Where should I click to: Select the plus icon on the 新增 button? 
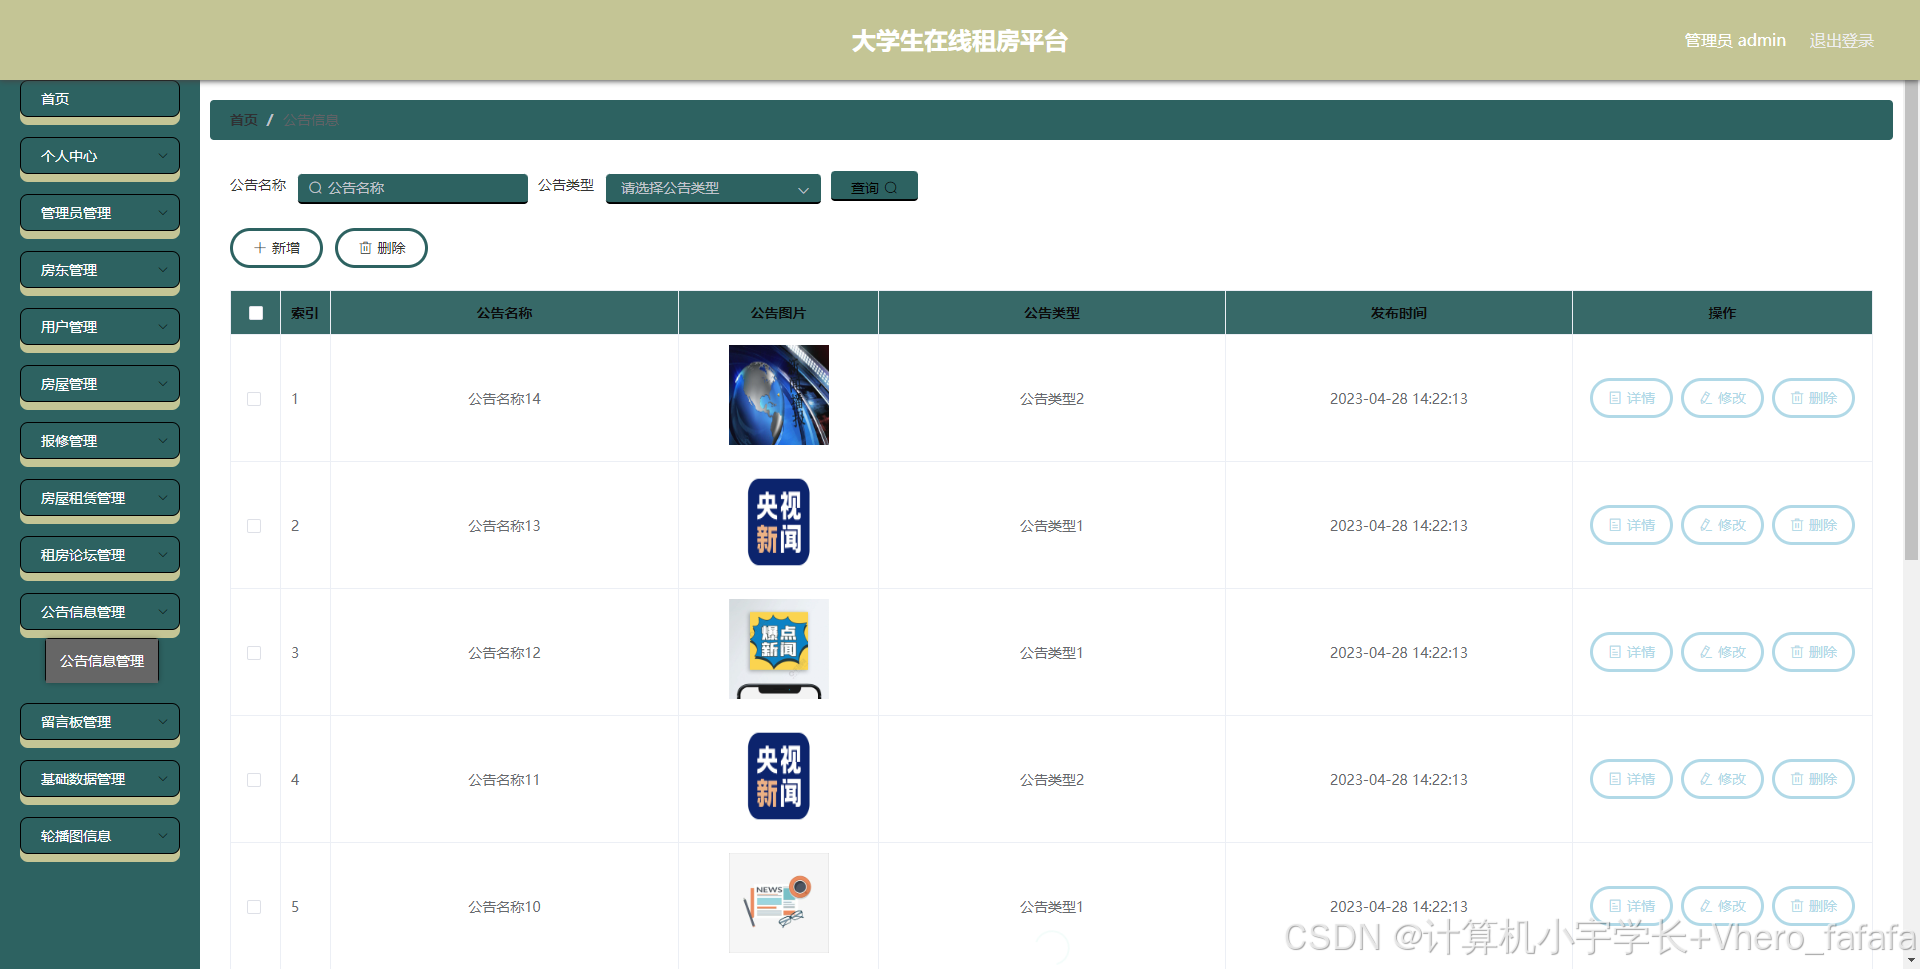click(258, 247)
